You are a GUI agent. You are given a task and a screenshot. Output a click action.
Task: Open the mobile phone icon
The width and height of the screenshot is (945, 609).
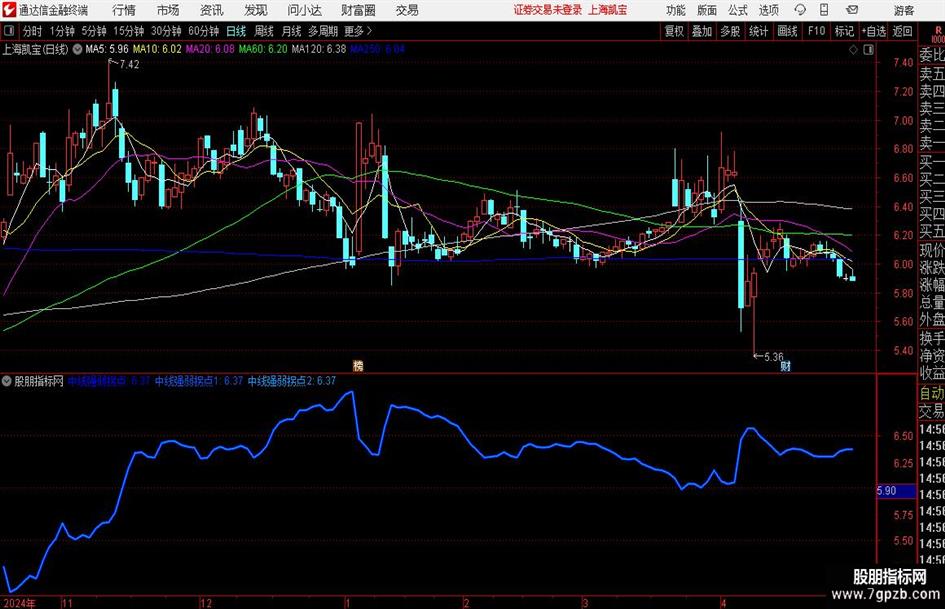click(x=824, y=10)
